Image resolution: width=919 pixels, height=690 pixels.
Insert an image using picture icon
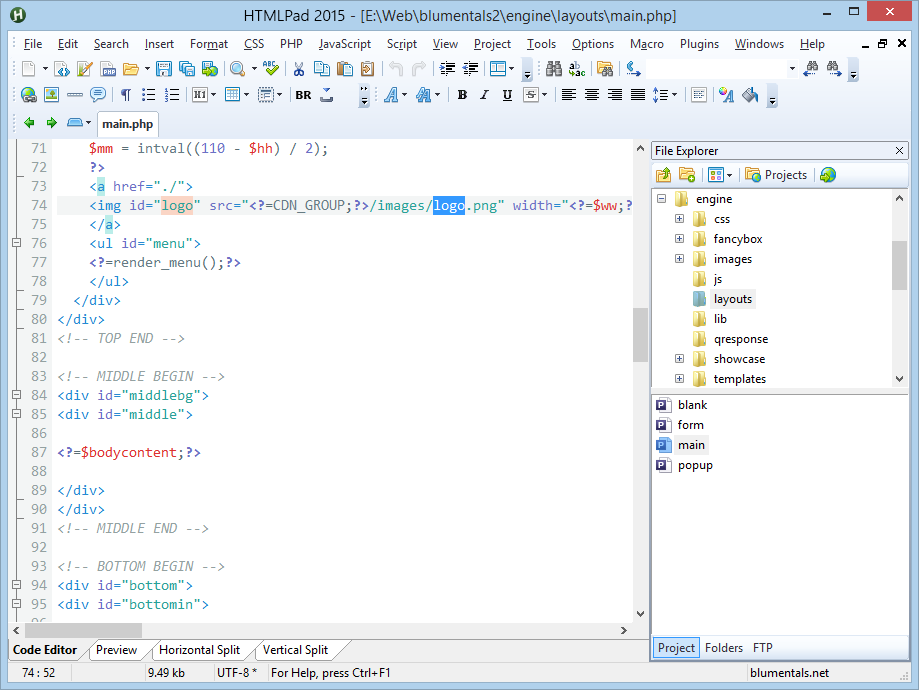(x=51, y=95)
